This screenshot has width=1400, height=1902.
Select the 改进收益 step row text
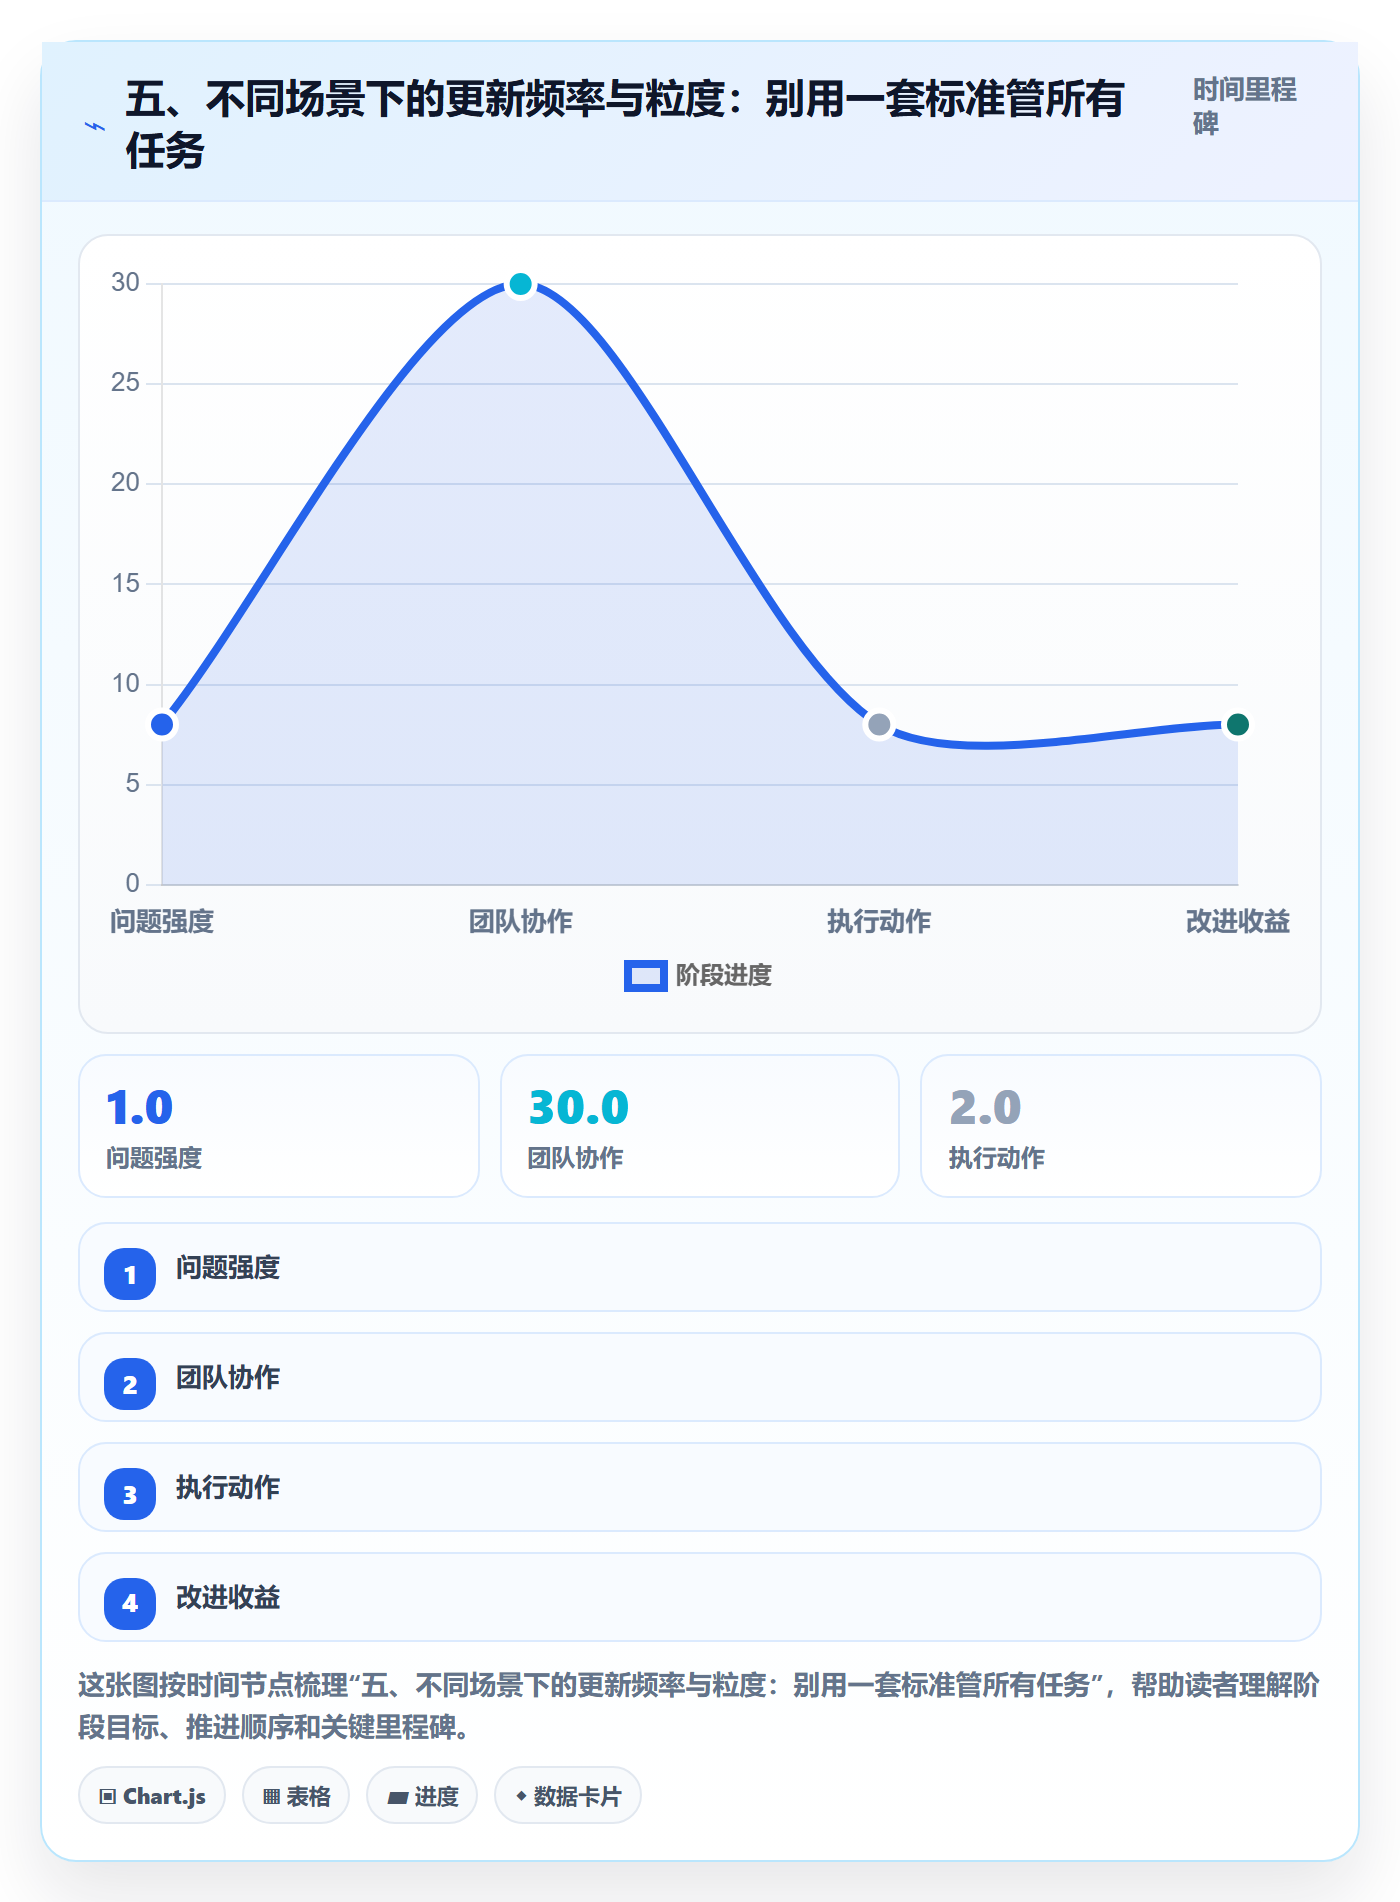(x=228, y=1598)
